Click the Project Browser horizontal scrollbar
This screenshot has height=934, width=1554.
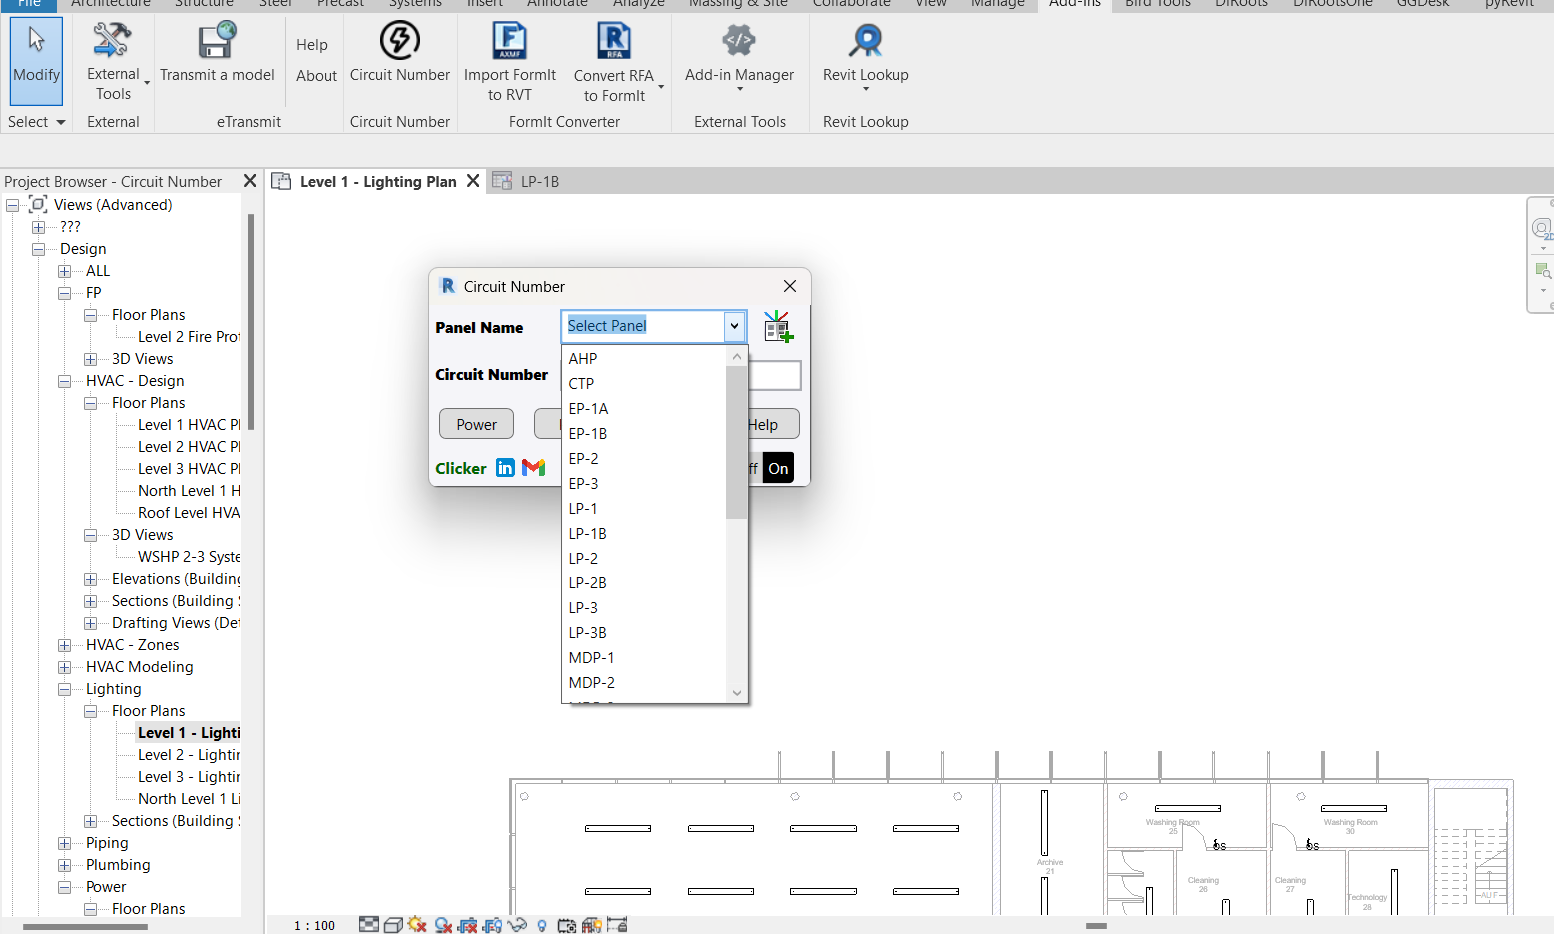click(85, 927)
